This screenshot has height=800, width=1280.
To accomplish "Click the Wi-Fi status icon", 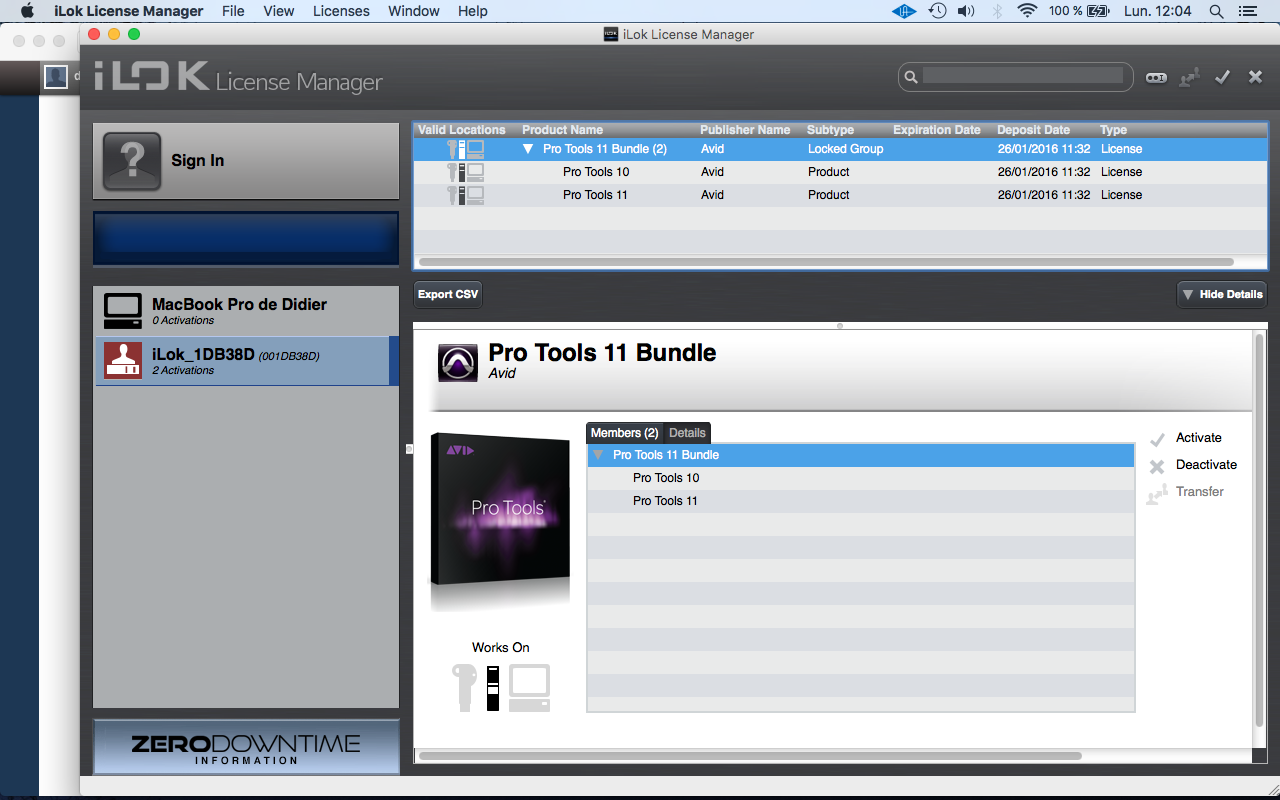I will point(1027,11).
